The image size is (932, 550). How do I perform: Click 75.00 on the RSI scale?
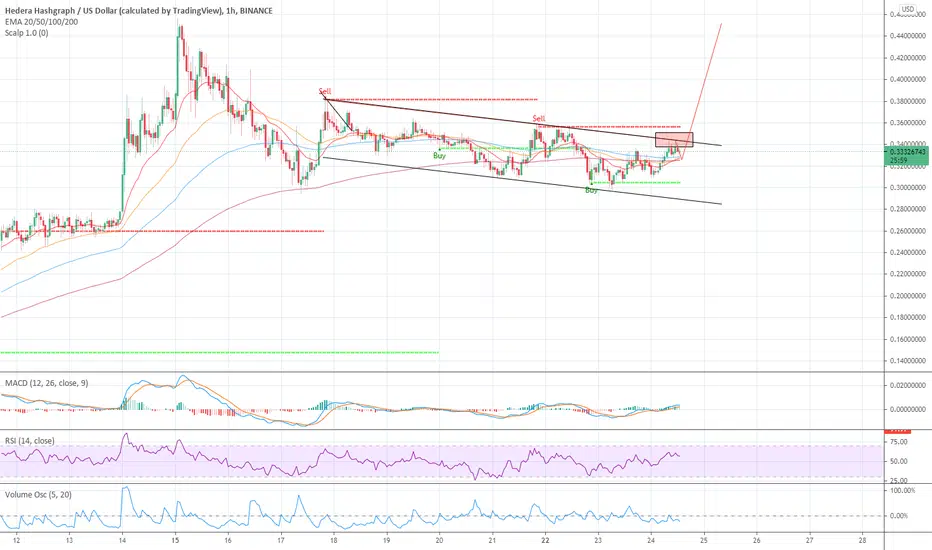899,442
